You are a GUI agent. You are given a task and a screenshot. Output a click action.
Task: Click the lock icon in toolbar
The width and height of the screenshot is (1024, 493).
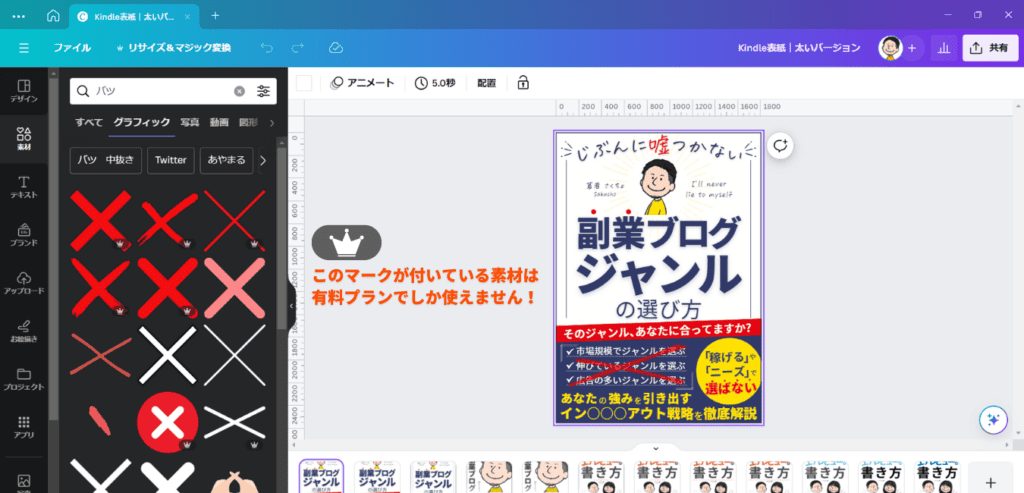click(522, 83)
